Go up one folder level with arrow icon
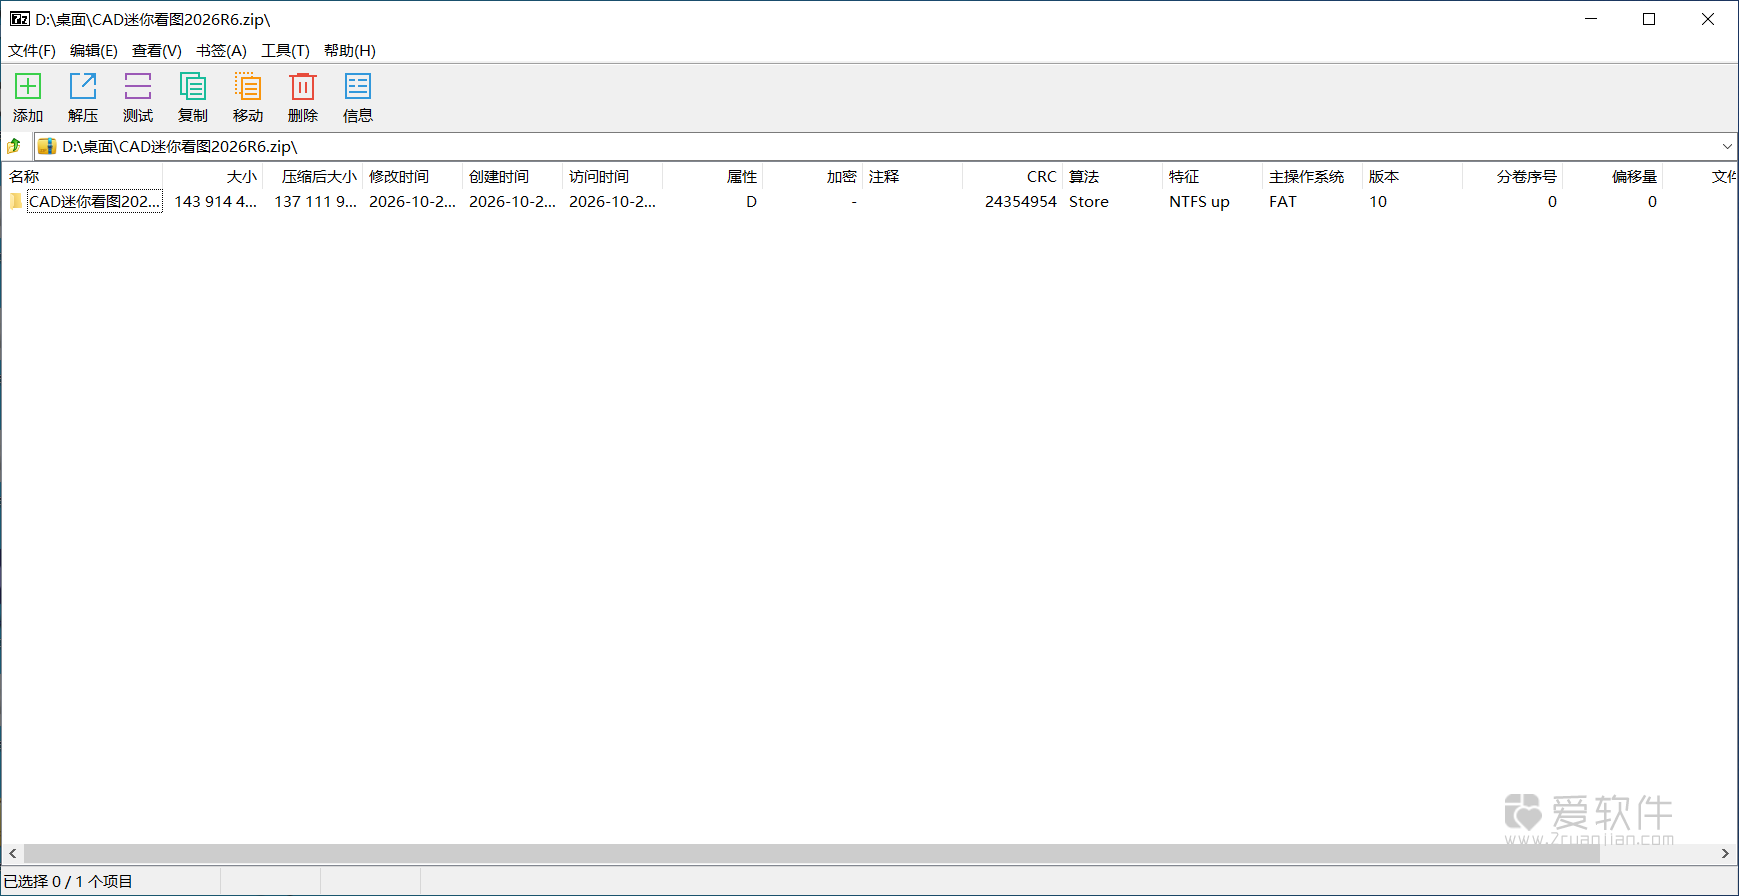 click(14, 146)
